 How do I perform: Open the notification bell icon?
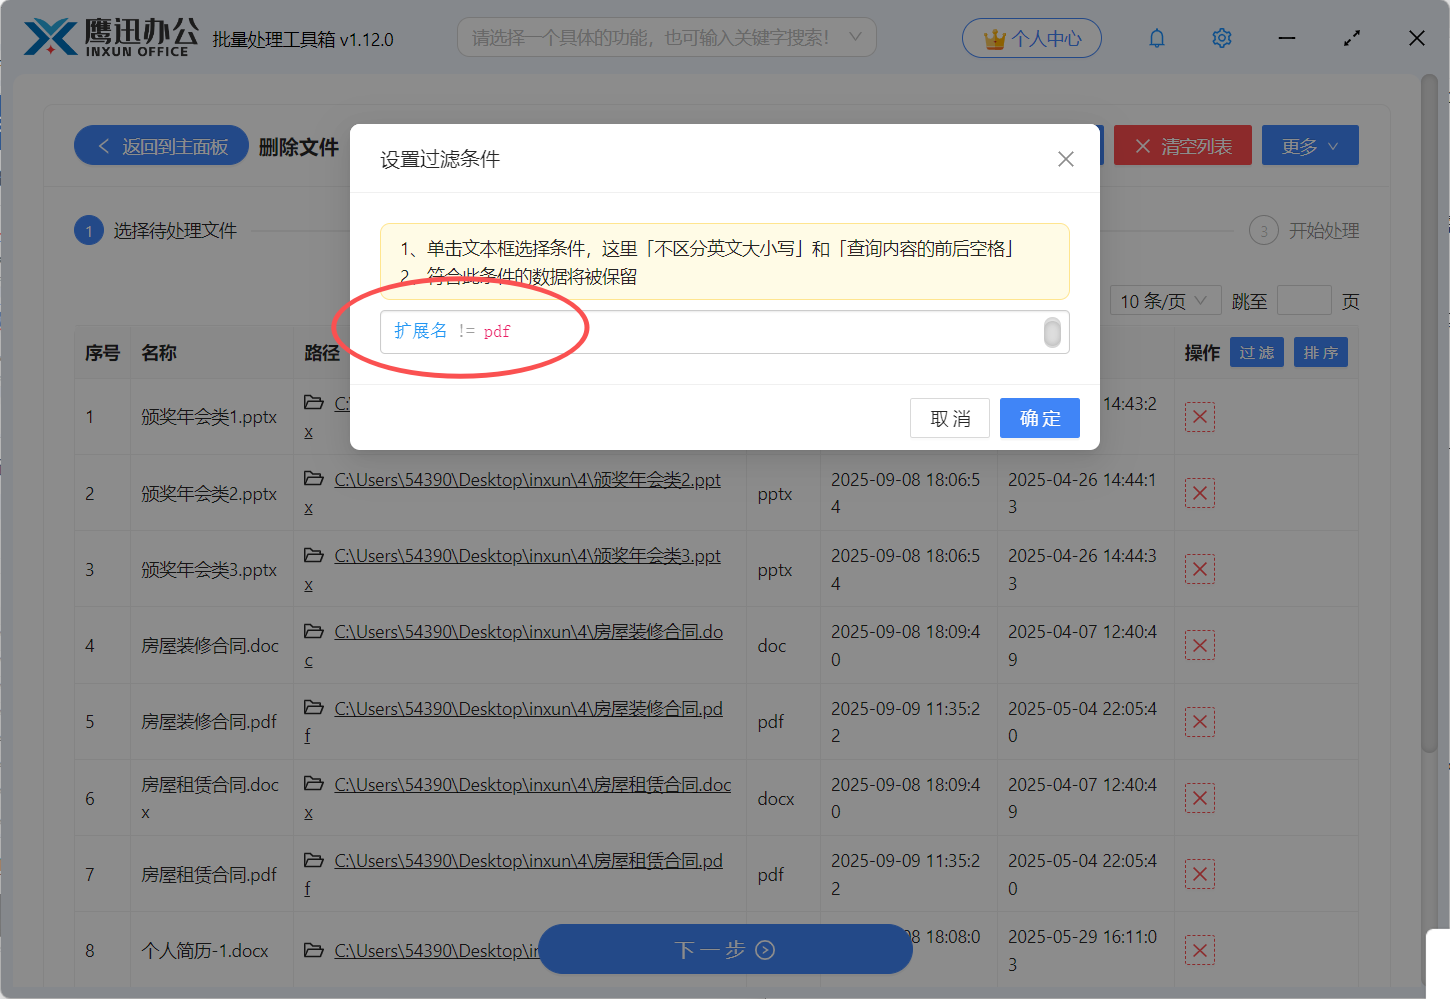click(x=1157, y=38)
